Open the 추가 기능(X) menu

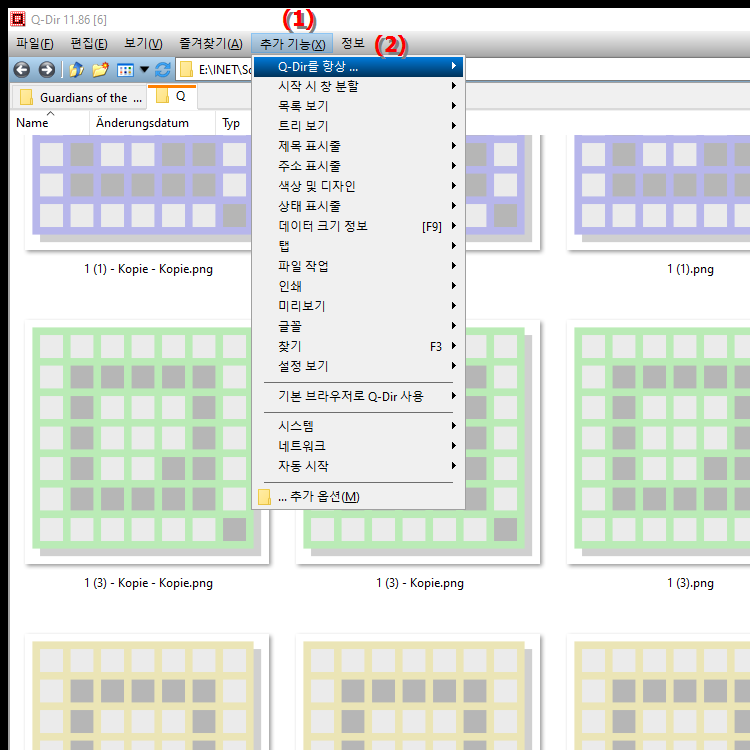coord(292,44)
